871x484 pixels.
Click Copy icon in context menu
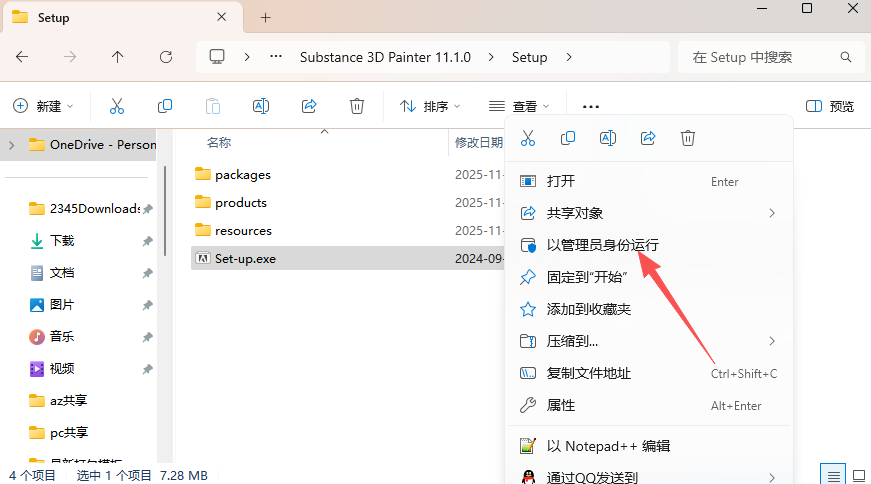click(x=568, y=138)
